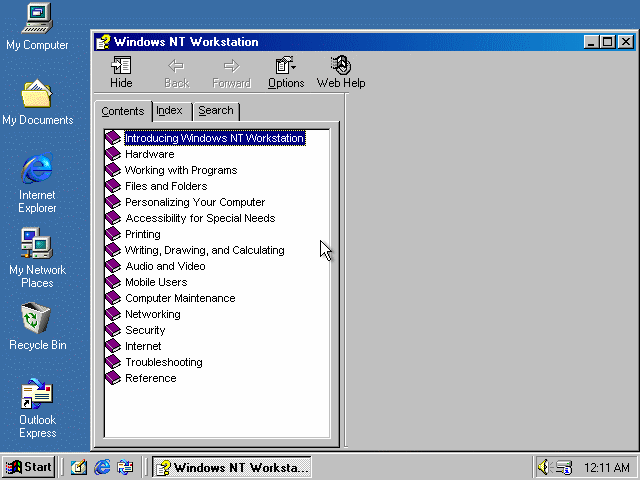This screenshot has width=640, height=480.
Task: Switch to the Search tab
Action: [x=216, y=111]
